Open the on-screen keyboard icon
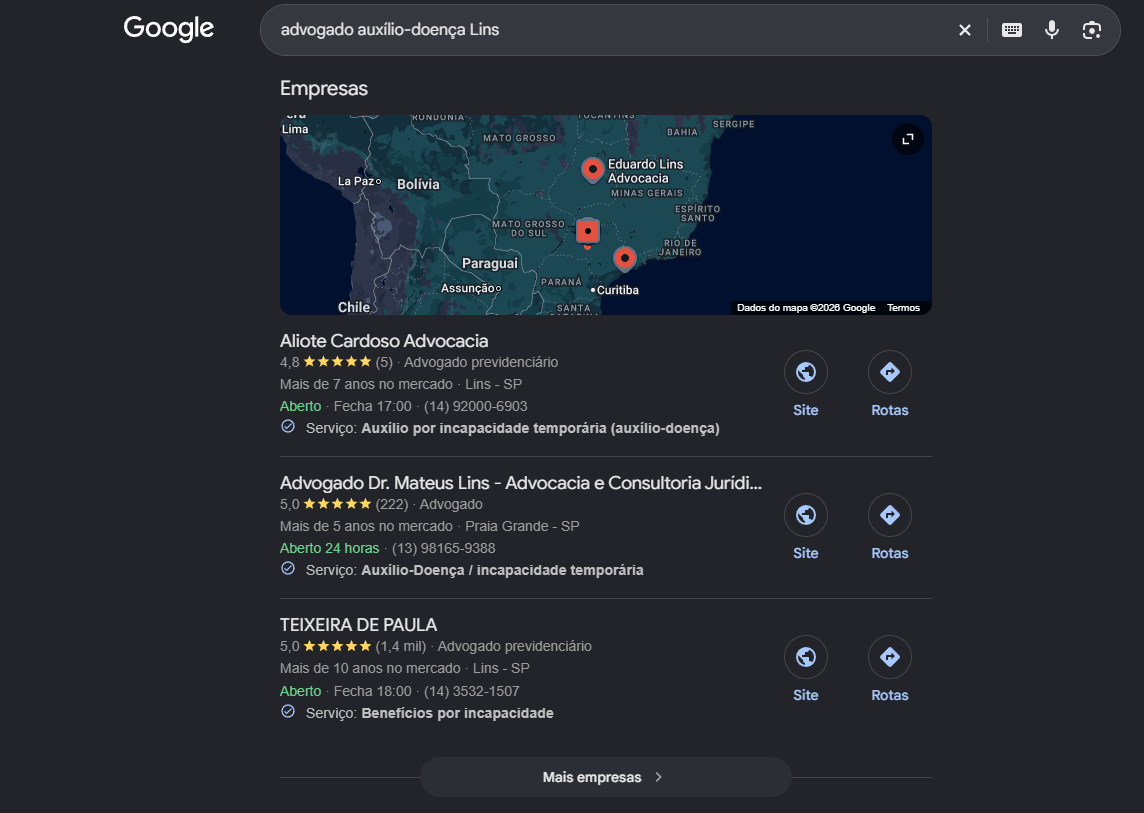The image size is (1144, 813). pyautogui.click(x=1011, y=30)
